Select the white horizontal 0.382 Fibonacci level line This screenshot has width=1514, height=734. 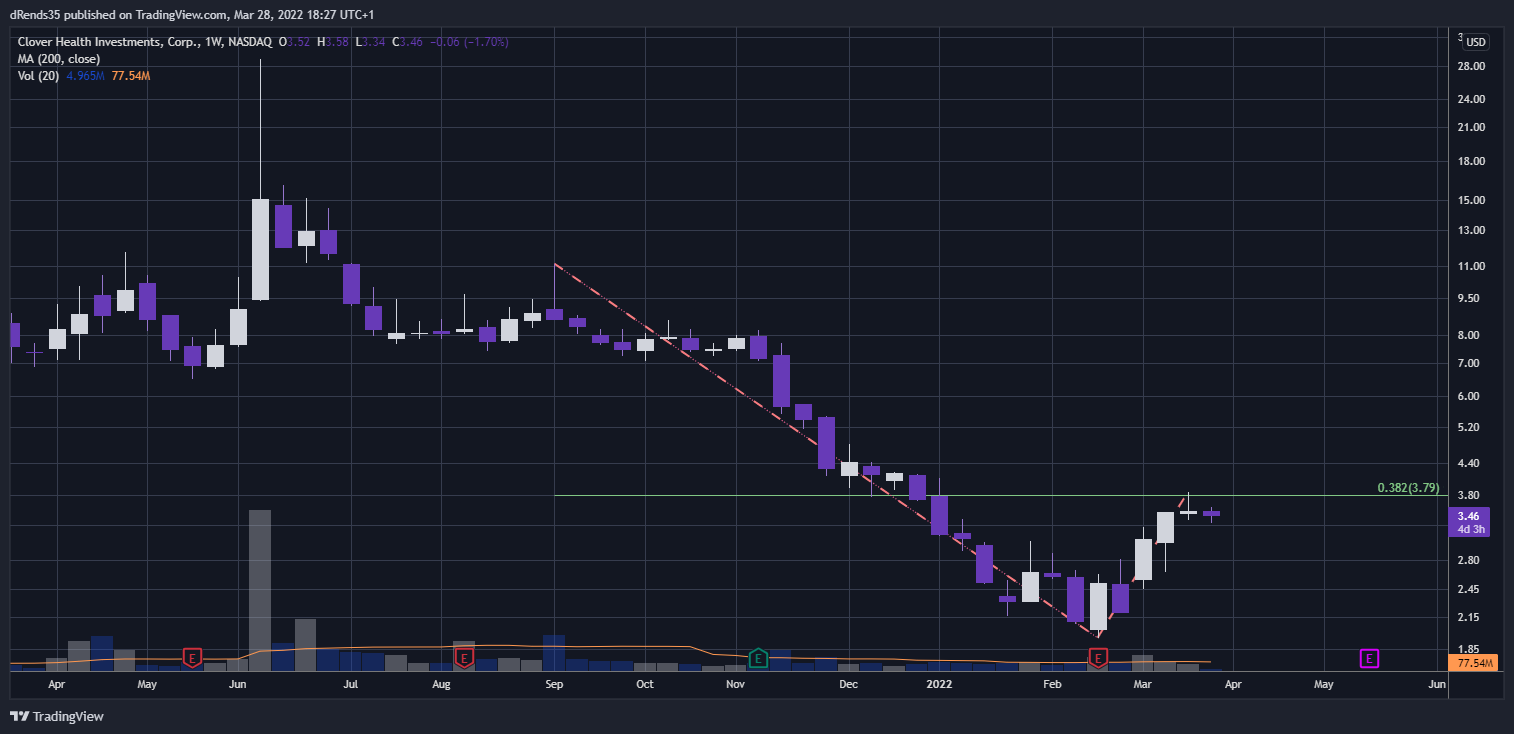coord(1002,495)
